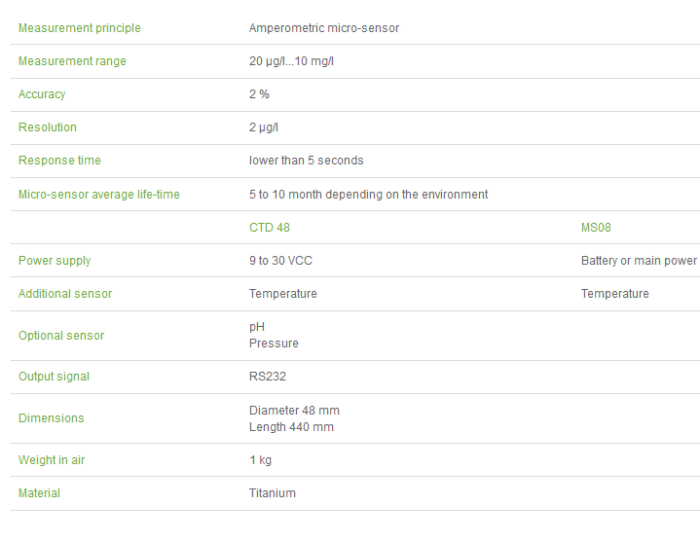Select the Optional sensor label
The height and width of the screenshot is (542, 700).
tap(61, 336)
